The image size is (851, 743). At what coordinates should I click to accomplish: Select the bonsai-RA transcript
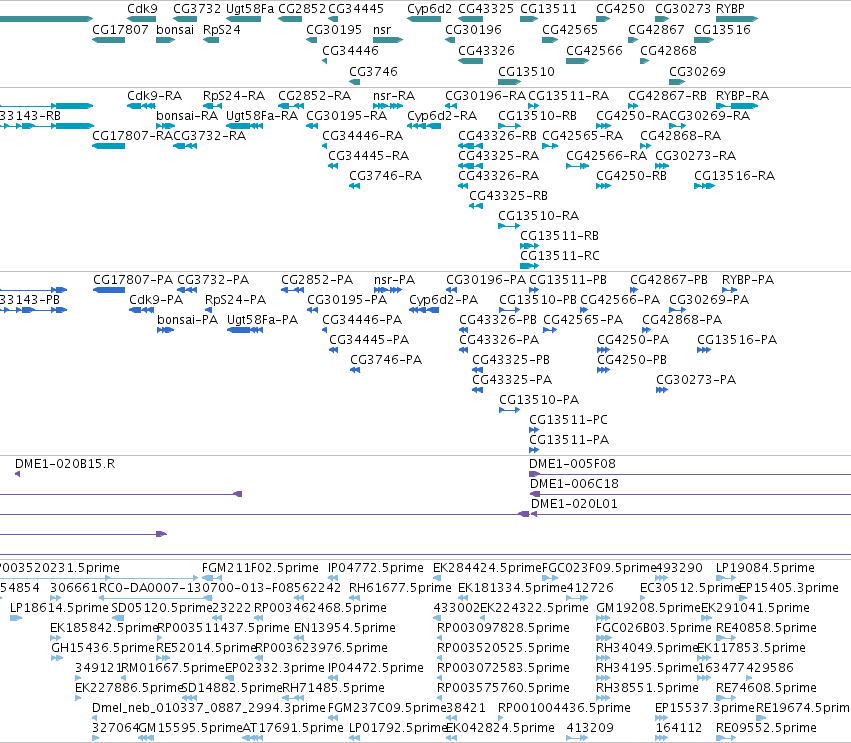point(165,126)
